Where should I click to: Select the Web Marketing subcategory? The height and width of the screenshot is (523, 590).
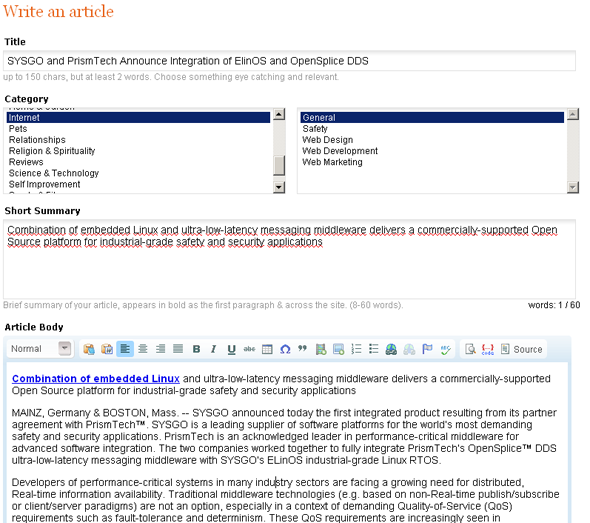click(432, 162)
